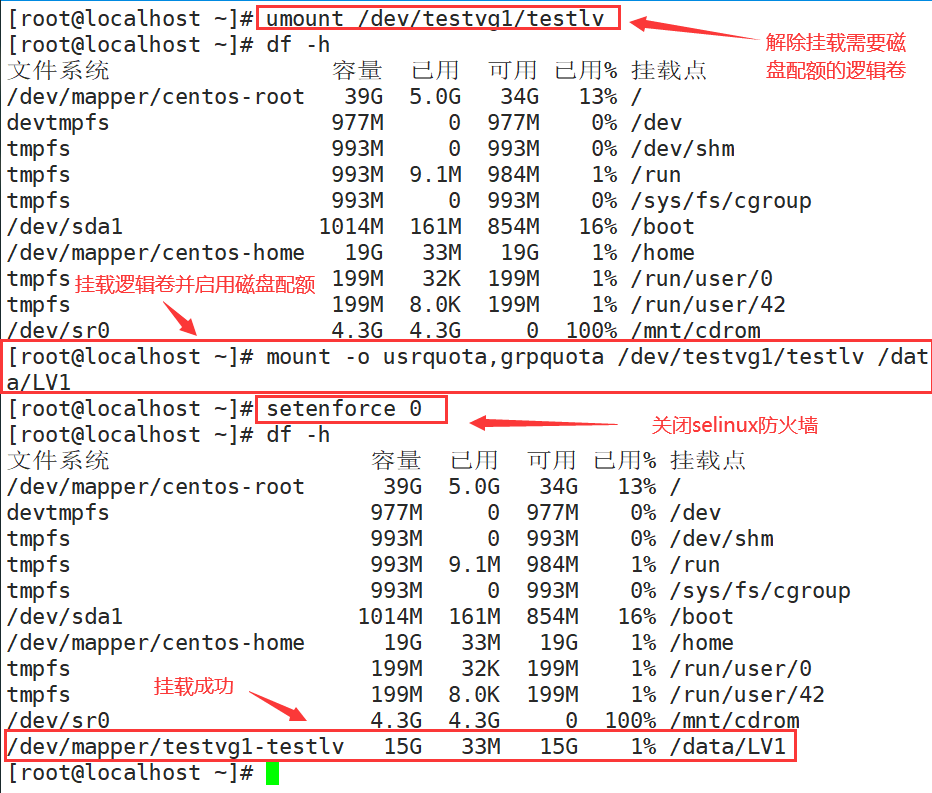Viewport: 932px width, 793px height.
Task: Click /dev/shm in the second df output
Action: point(722,539)
